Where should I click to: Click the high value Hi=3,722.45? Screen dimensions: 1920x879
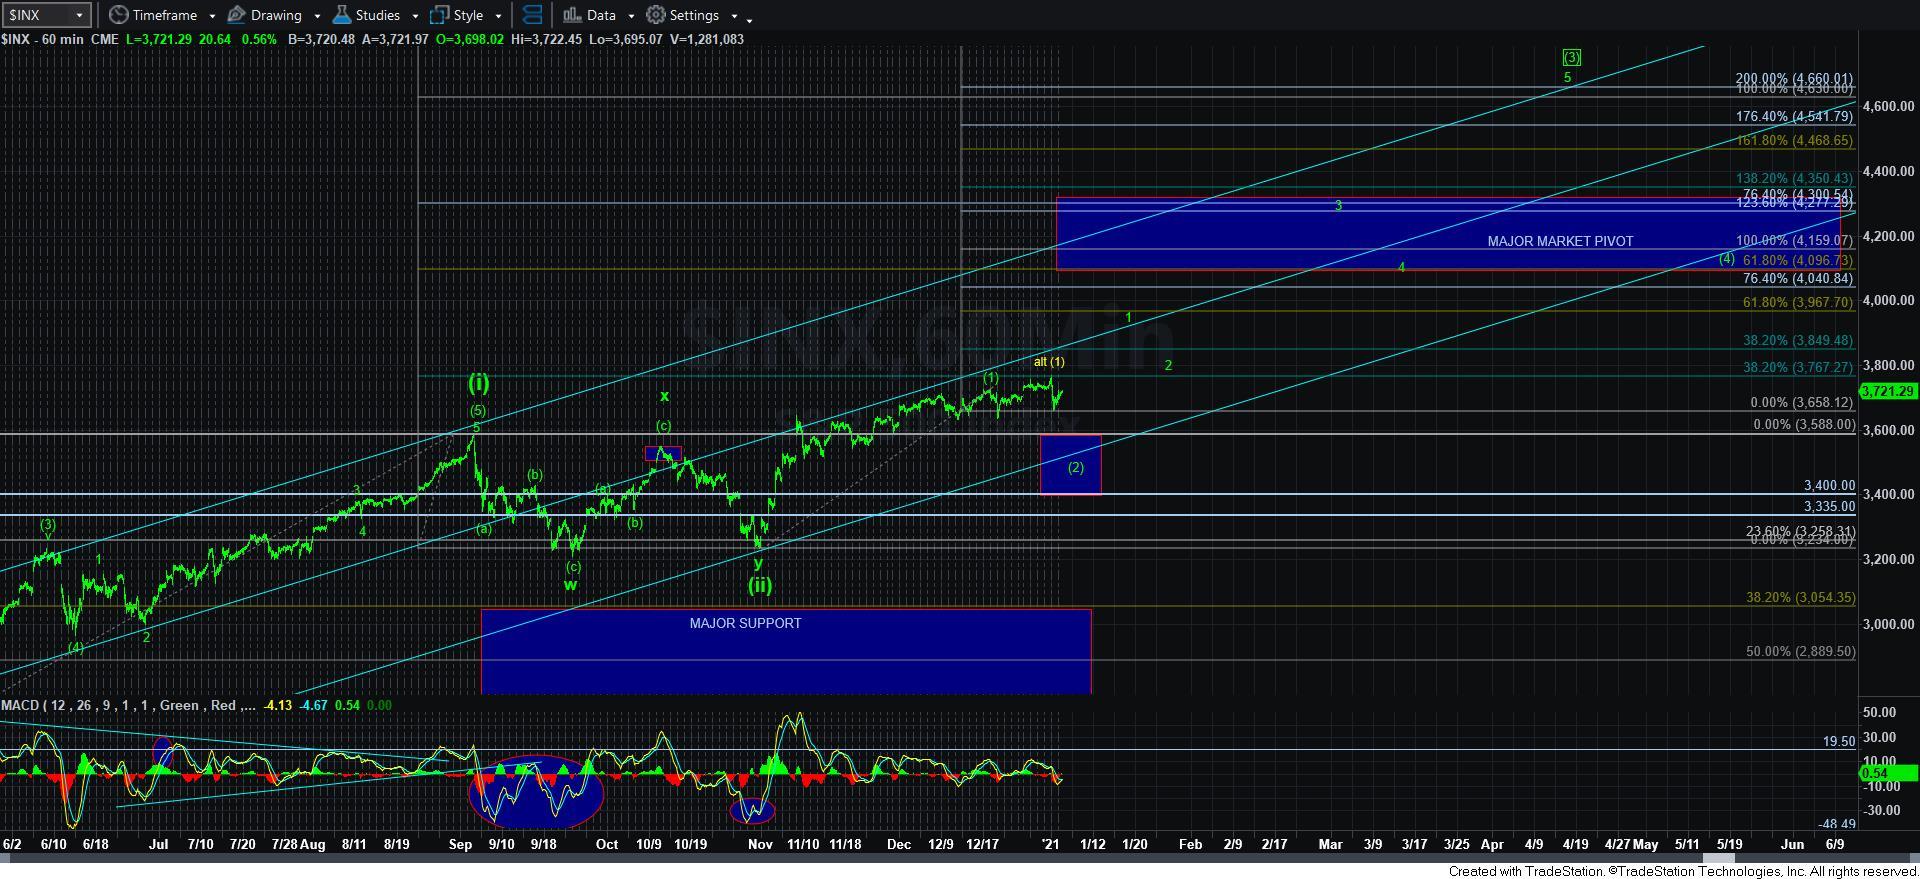tap(546, 39)
